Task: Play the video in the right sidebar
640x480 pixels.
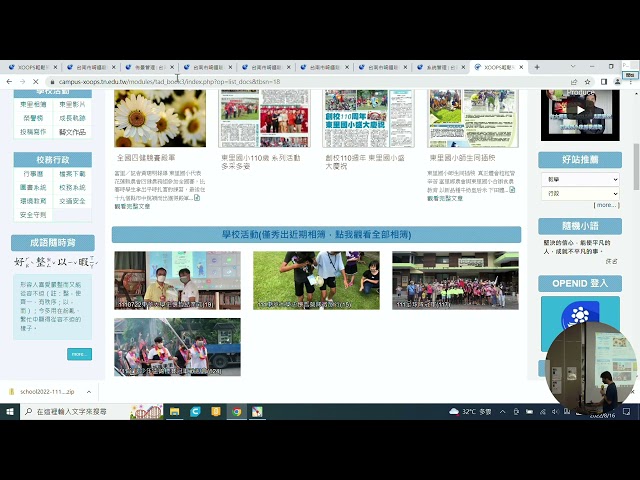Action: 580,110
